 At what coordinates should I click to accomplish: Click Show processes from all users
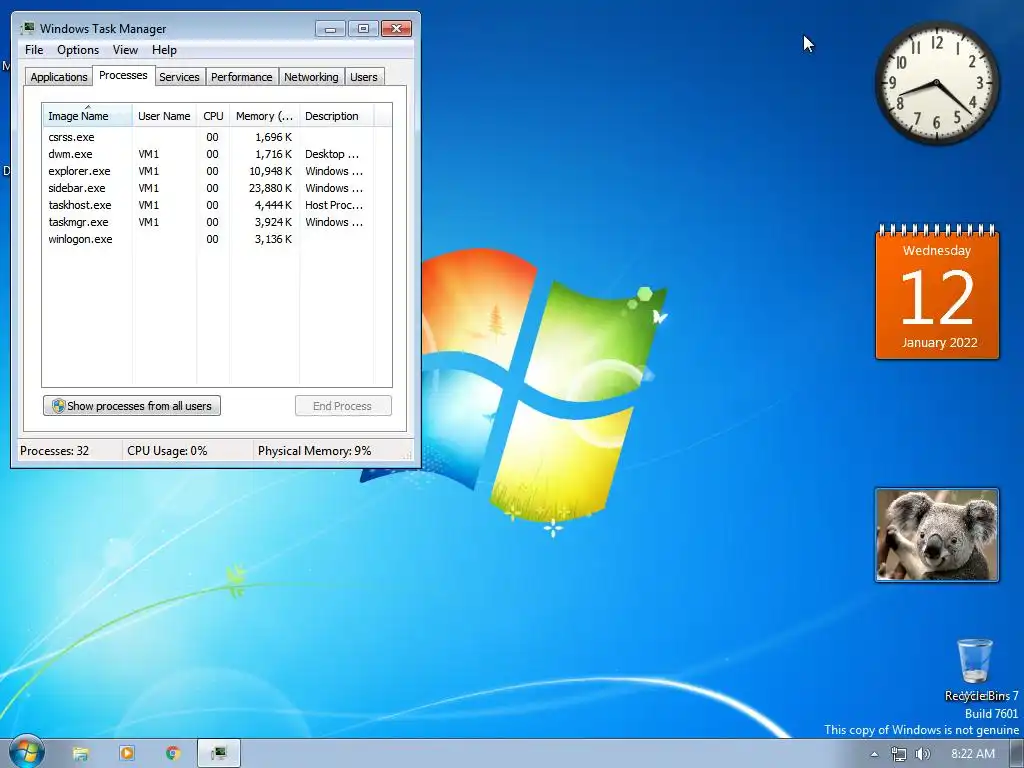[132, 406]
